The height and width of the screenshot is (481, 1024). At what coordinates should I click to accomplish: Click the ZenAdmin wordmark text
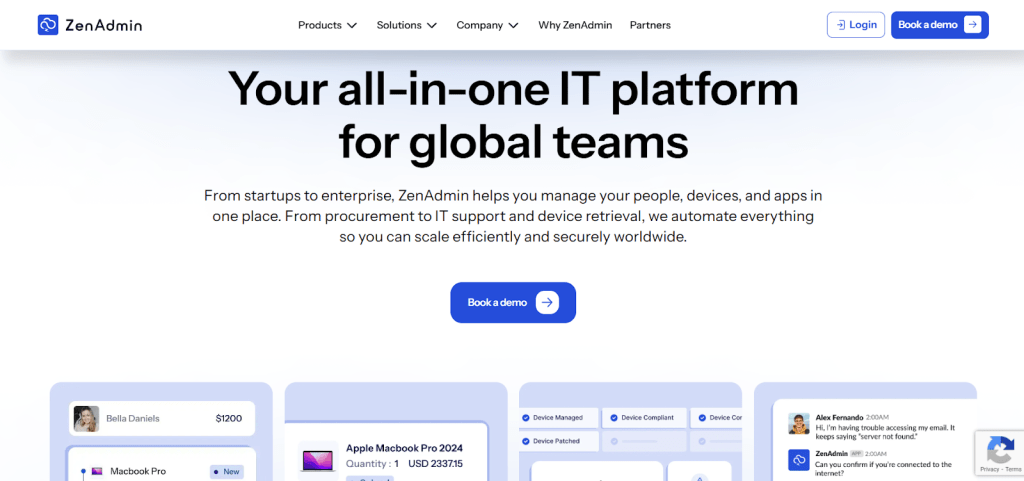(x=104, y=25)
